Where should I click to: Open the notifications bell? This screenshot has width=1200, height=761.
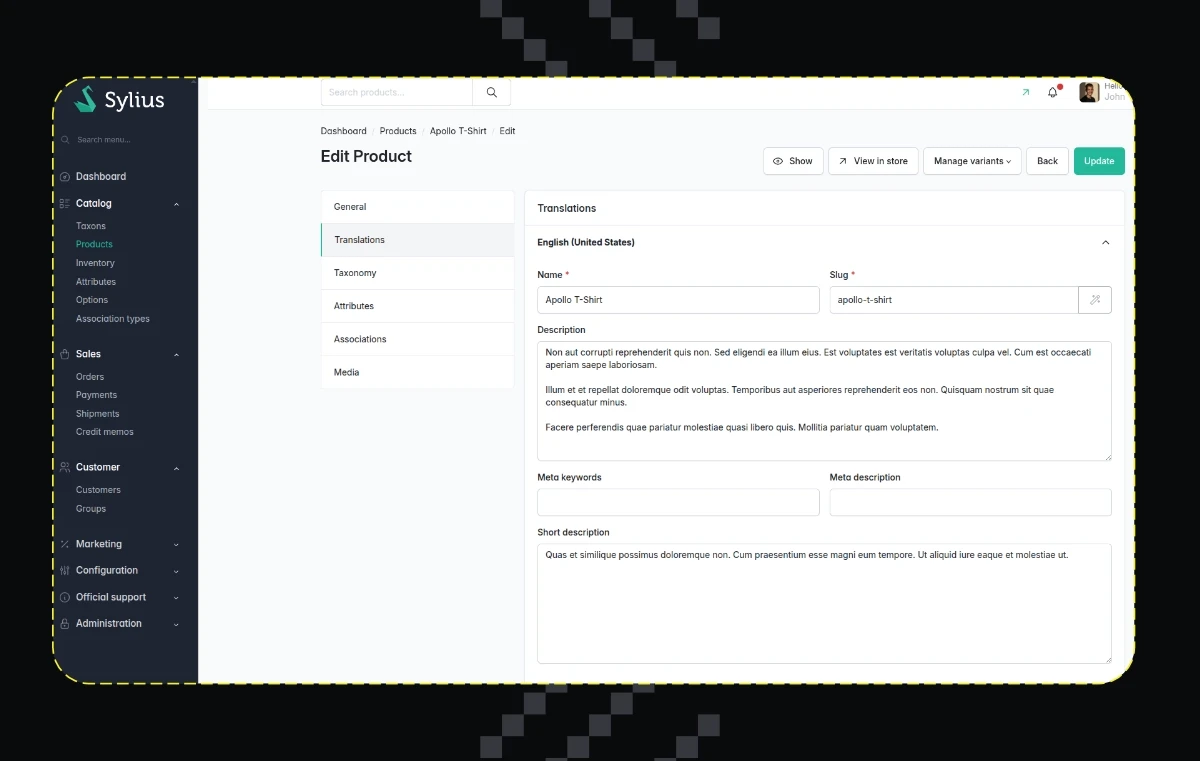tap(1053, 92)
